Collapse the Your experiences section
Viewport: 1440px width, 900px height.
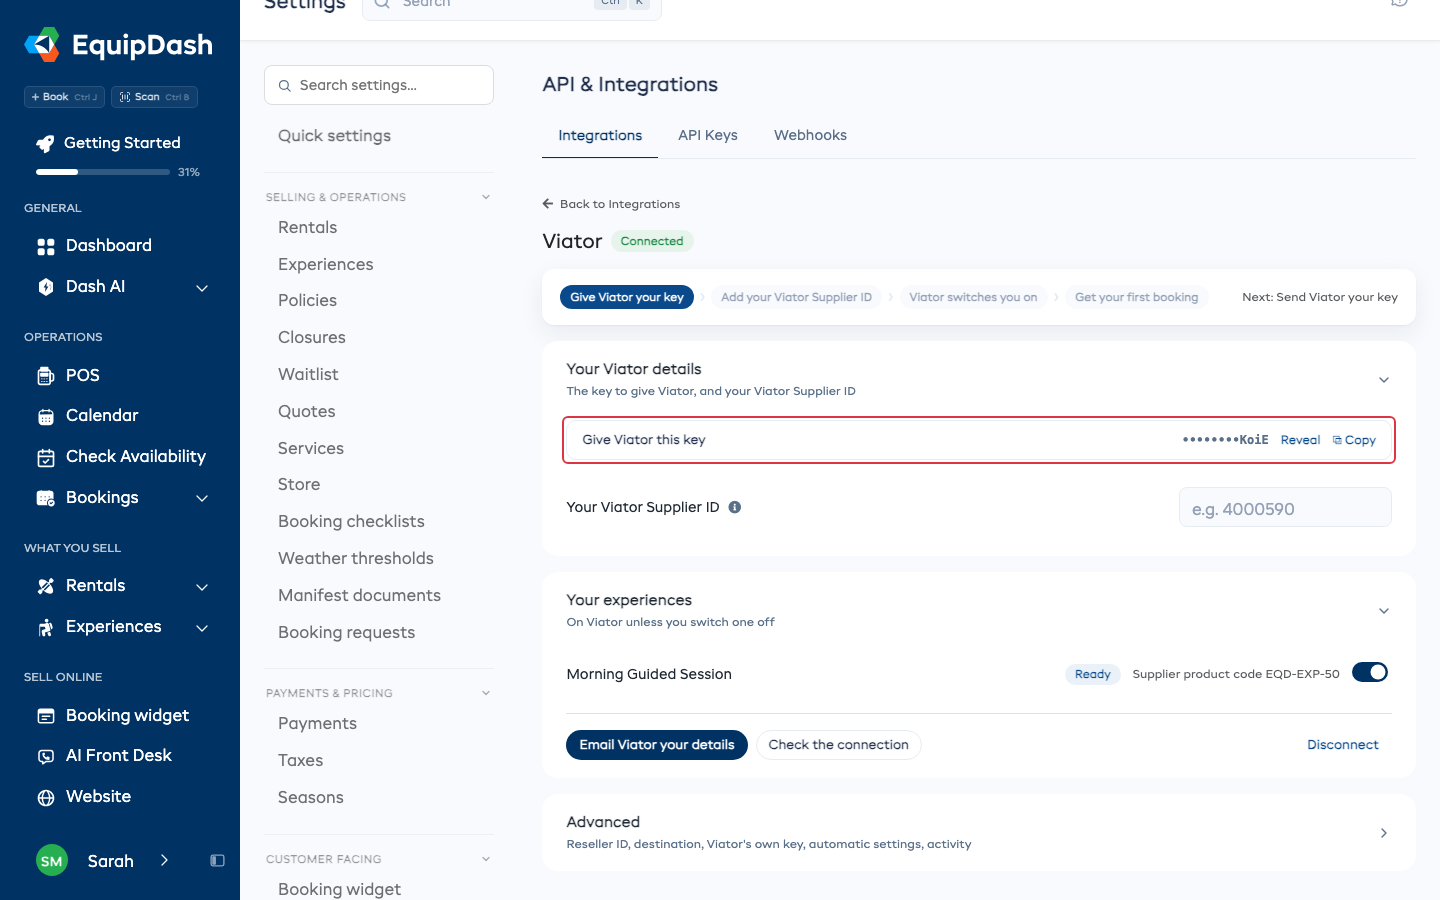(1384, 611)
